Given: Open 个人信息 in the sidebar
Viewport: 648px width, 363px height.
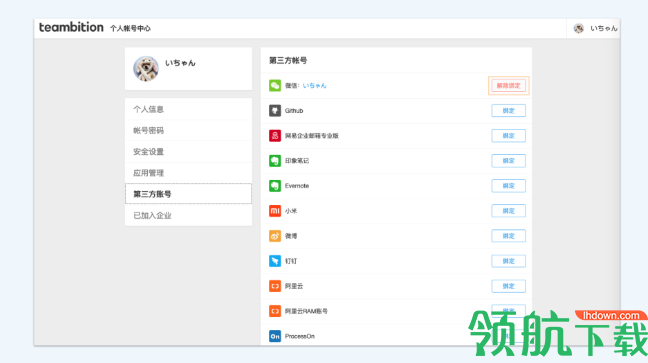Looking at the screenshot, I should click(x=188, y=109).
